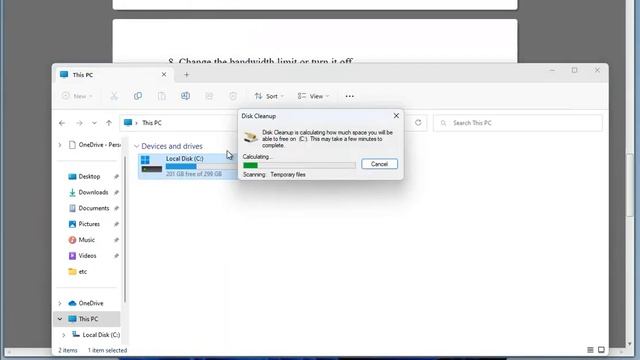This screenshot has width=640, height=360.
Task: Go forward with the forward arrow
Action: point(79,123)
